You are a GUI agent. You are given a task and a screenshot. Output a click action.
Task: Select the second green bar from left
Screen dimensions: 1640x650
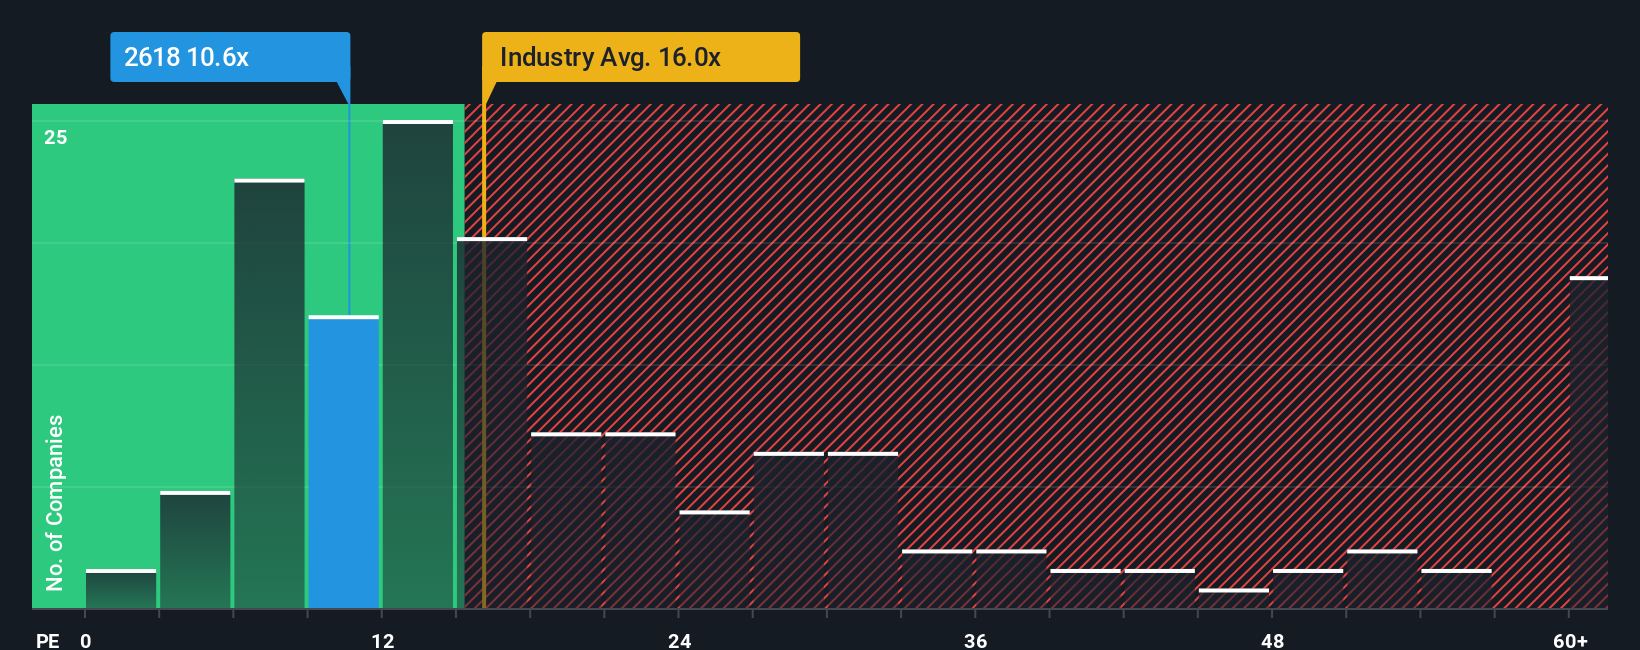coord(195,550)
